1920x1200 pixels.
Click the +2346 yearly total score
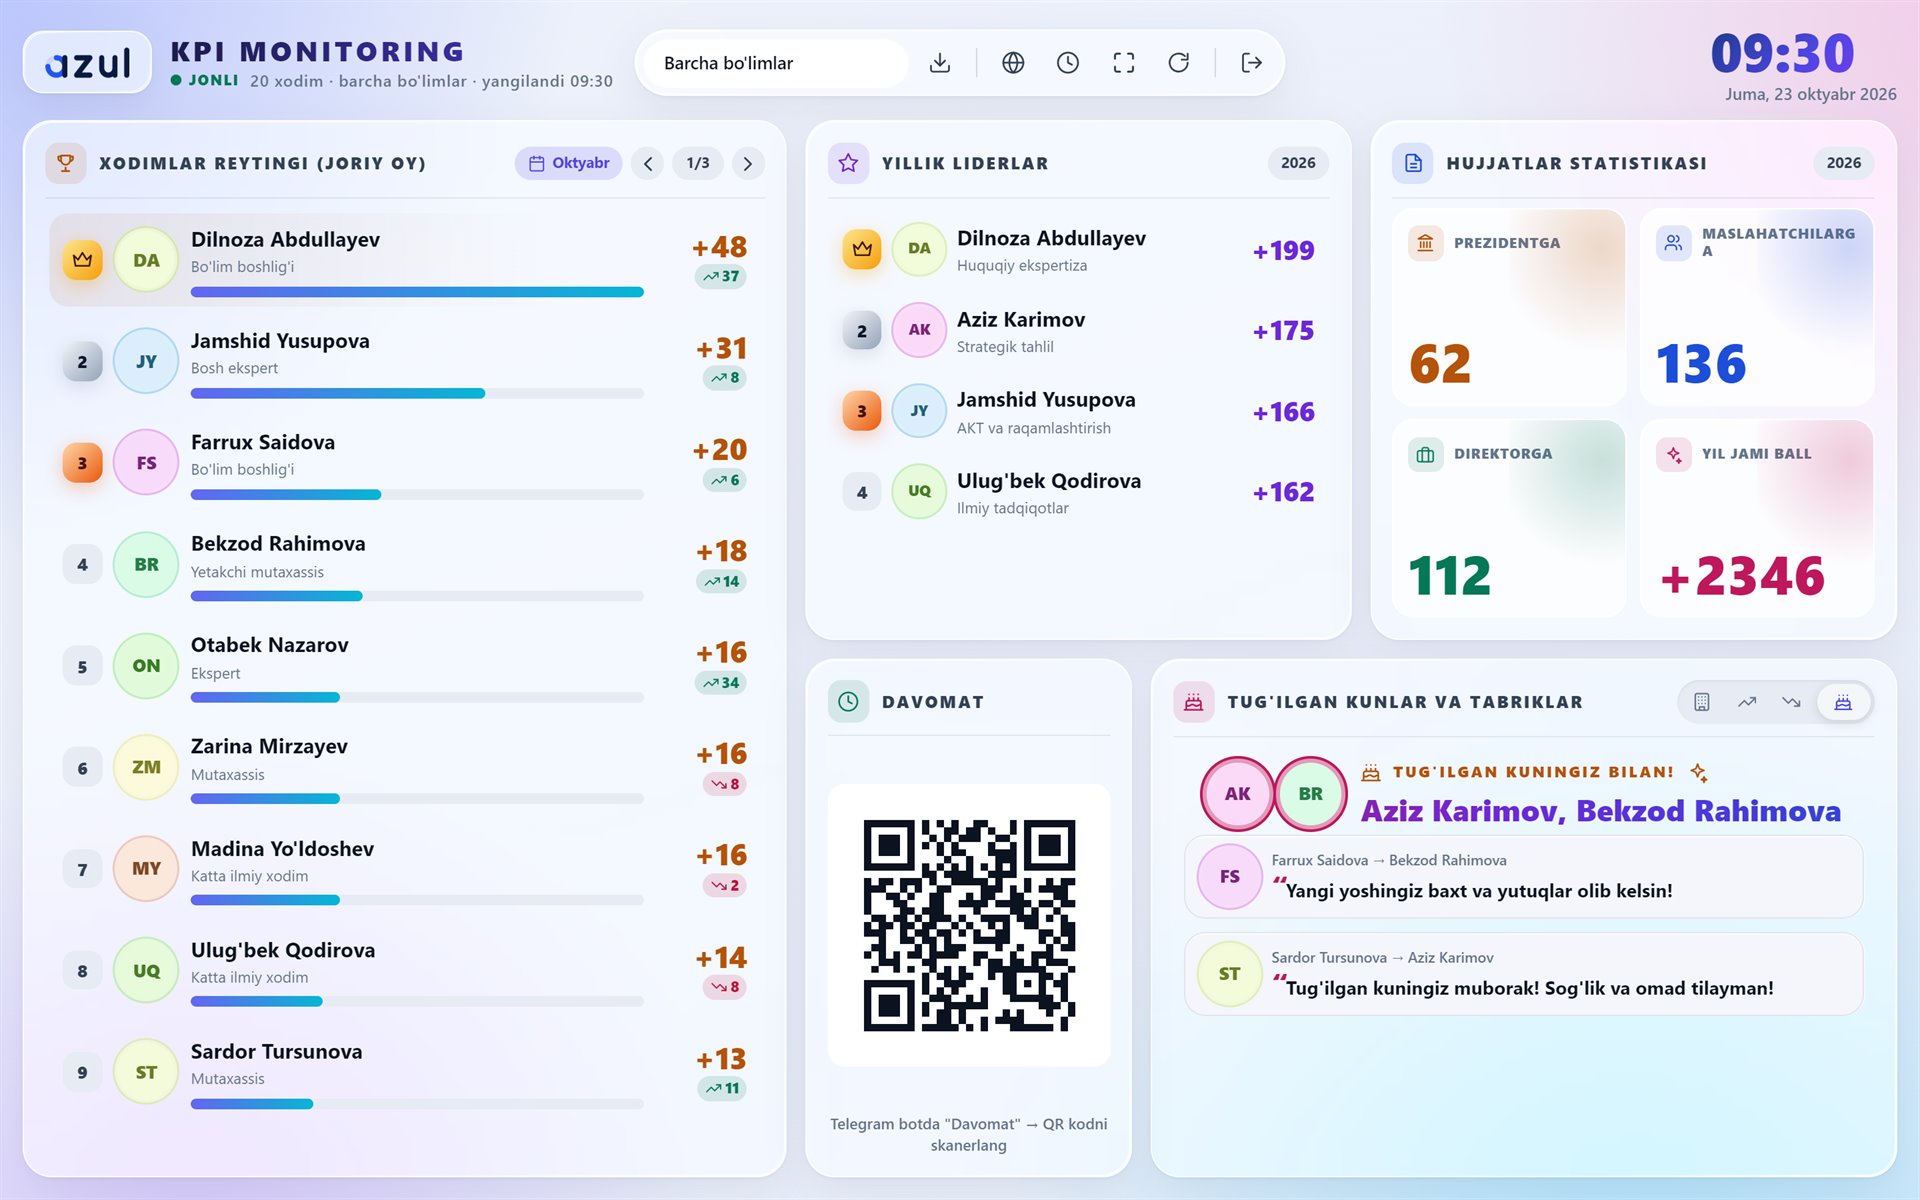(1742, 576)
